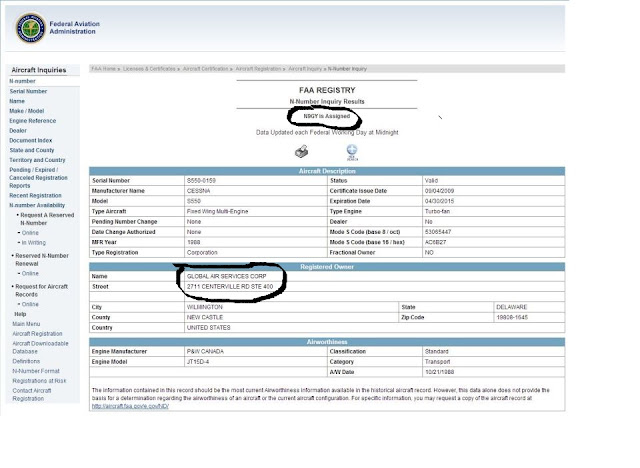The width and height of the screenshot is (640, 468).
Task: Click Aircraft Certification breadcrumb
Action: [x=205, y=69]
